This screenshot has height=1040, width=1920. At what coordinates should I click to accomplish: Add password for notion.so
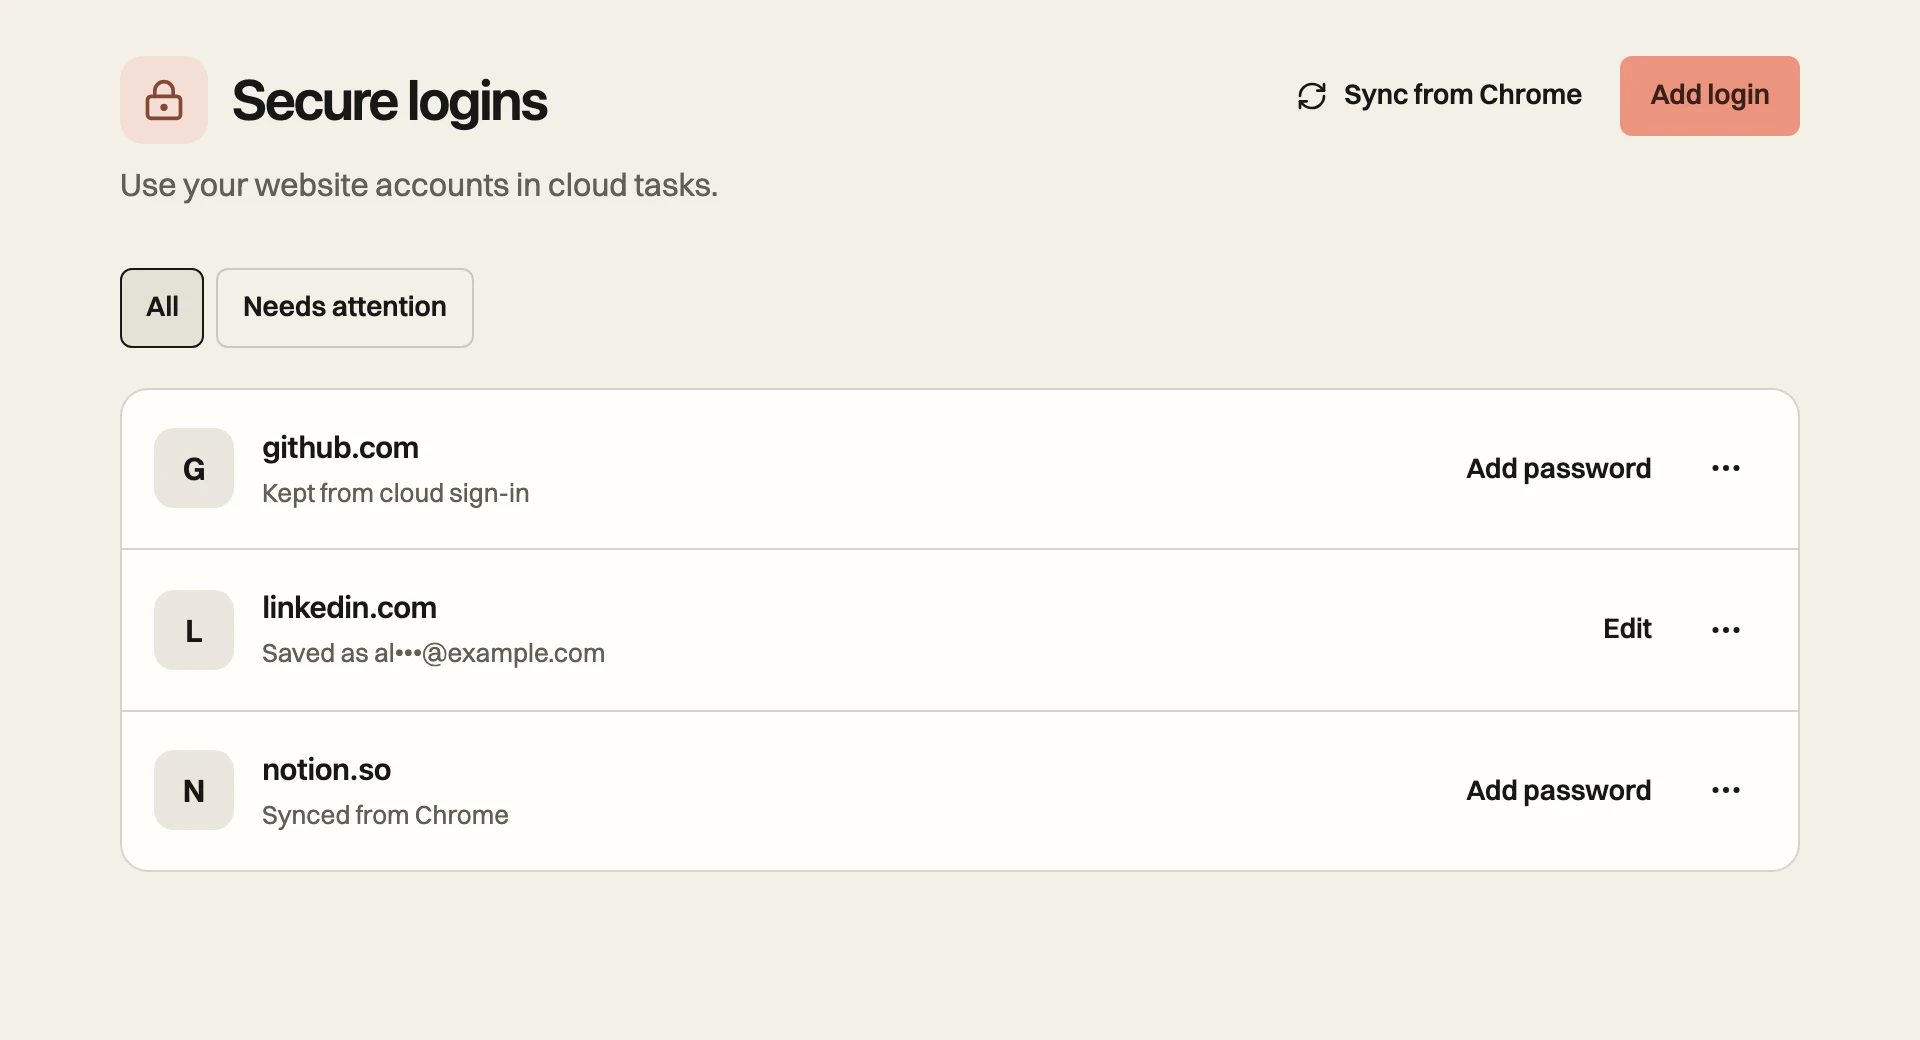pyautogui.click(x=1558, y=790)
